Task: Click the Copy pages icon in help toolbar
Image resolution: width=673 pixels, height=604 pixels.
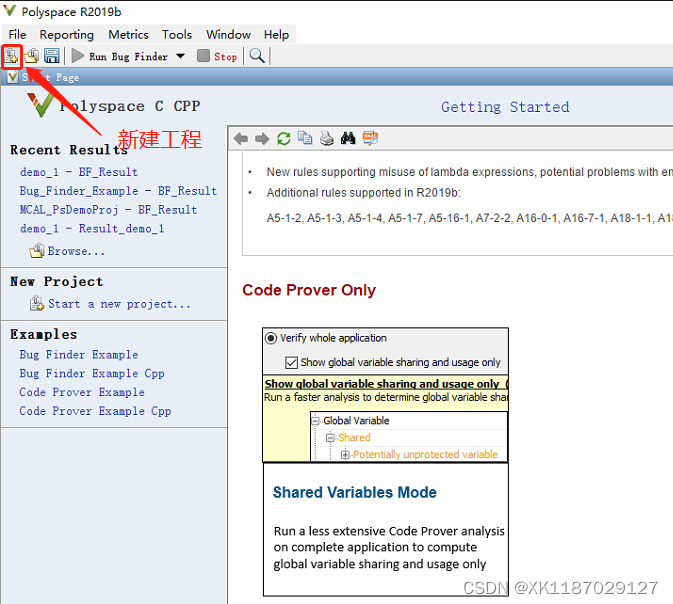Action: pos(305,138)
